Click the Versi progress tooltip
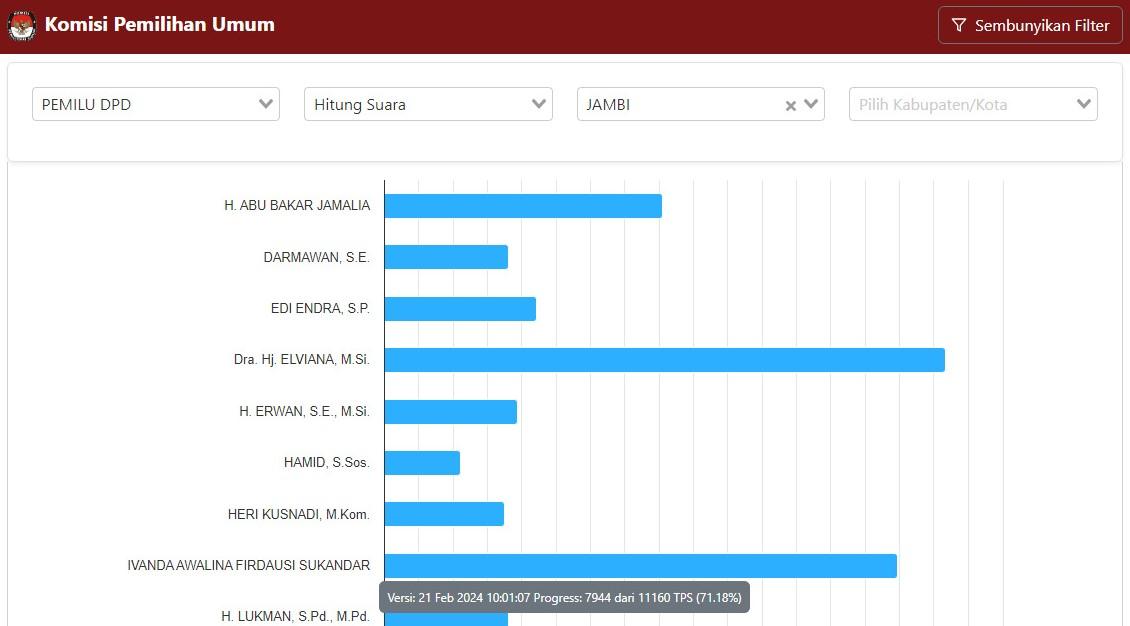The height and width of the screenshot is (626, 1130). [x=564, y=598]
